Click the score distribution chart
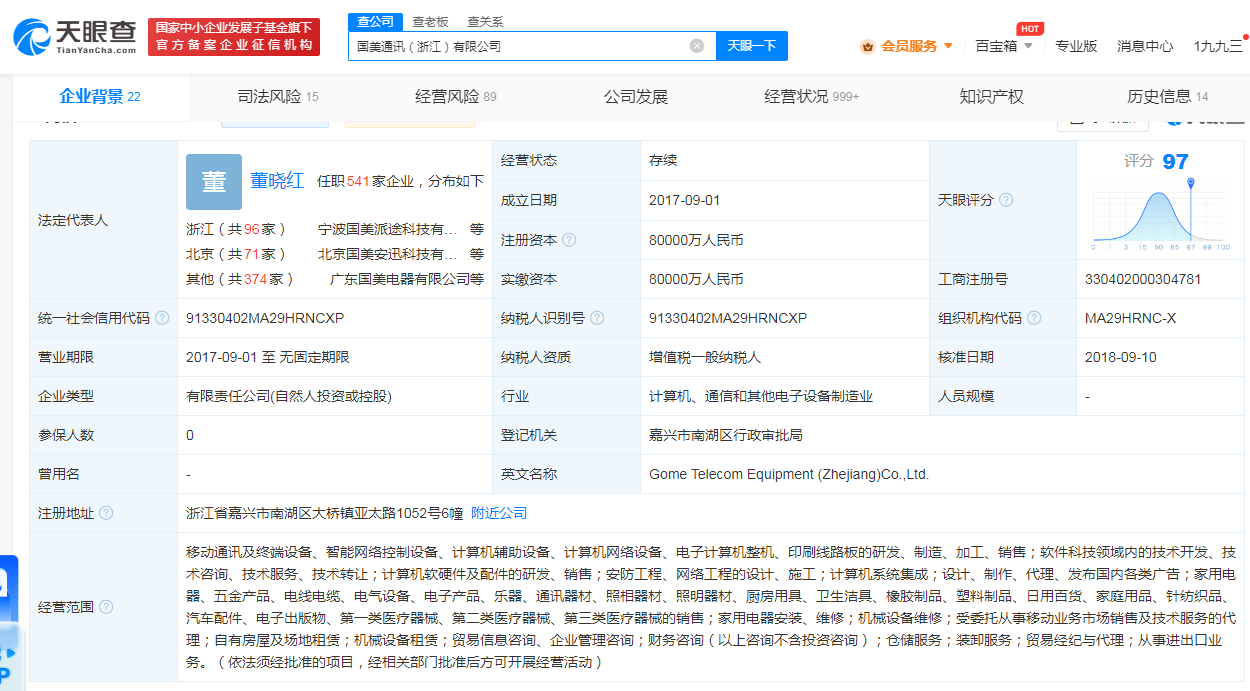The image size is (1250, 691). coord(1160,215)
